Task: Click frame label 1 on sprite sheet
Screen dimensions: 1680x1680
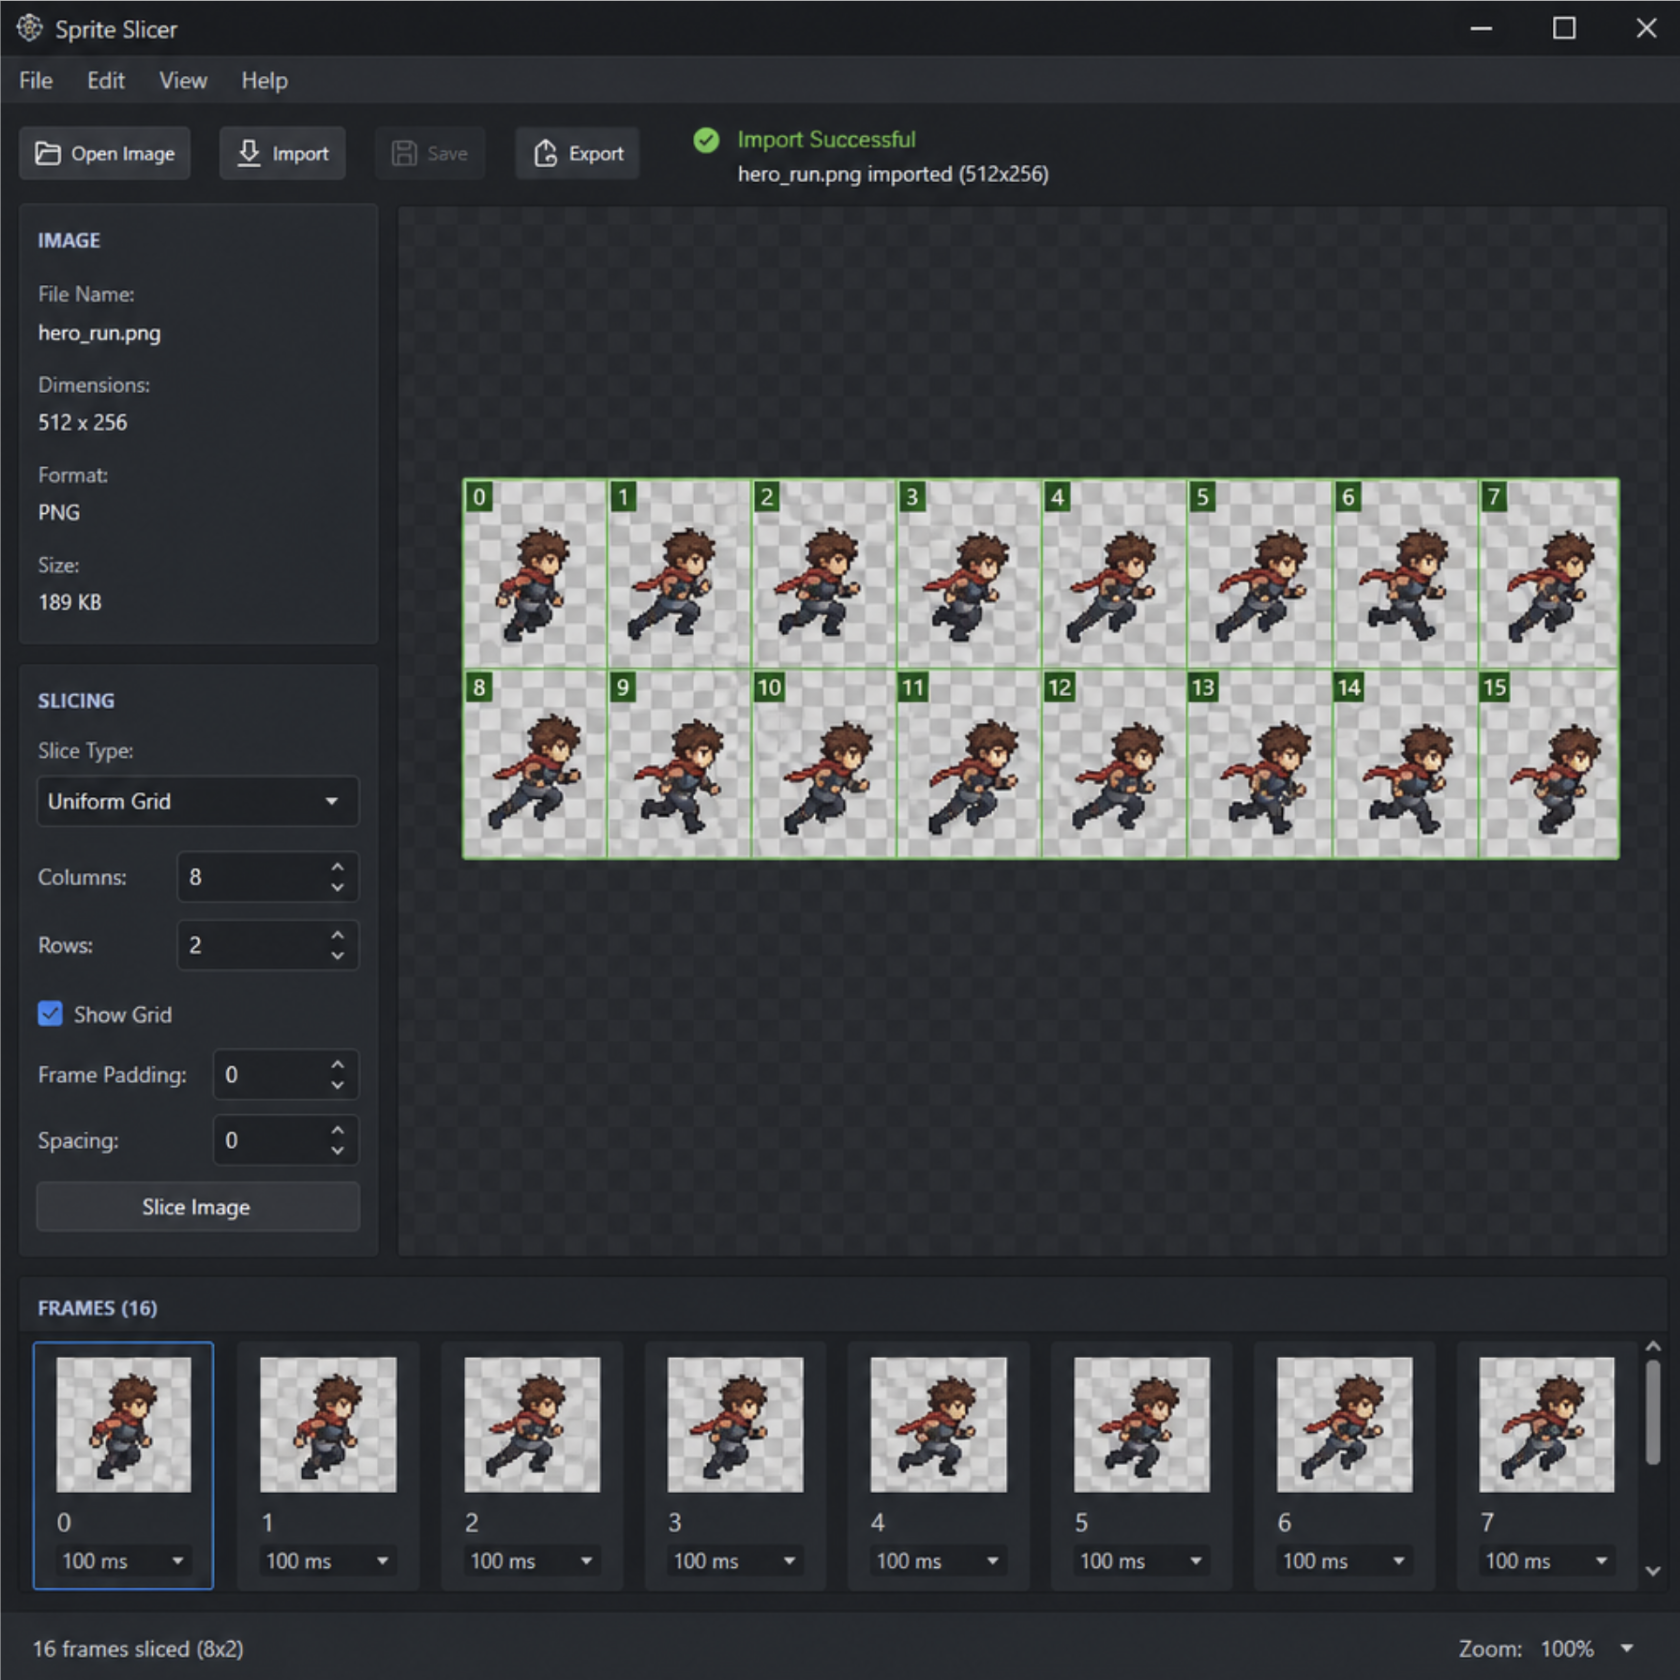Action: click(x=623, y=497)
